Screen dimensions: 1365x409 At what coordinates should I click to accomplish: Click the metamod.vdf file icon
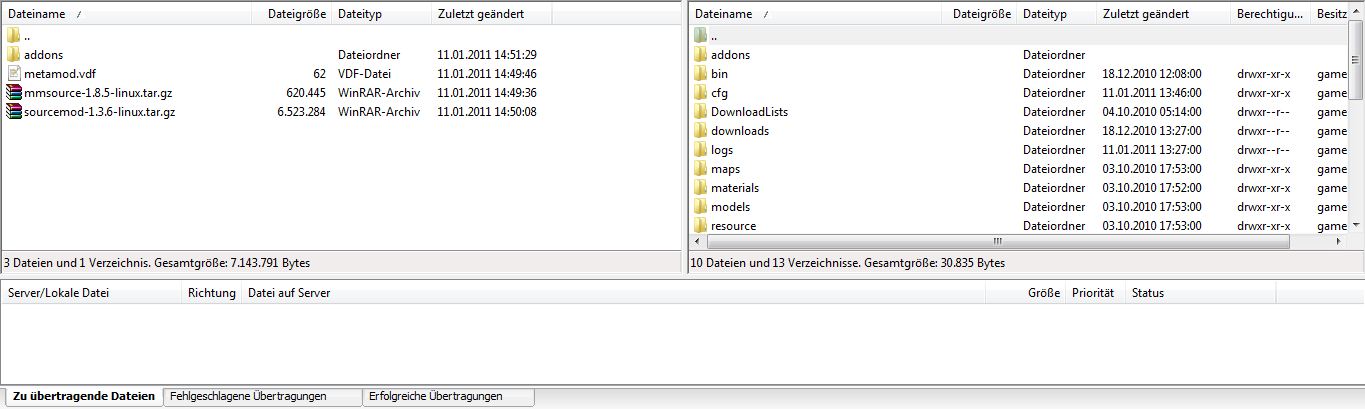pyautogui.click(x=13, y=74)
